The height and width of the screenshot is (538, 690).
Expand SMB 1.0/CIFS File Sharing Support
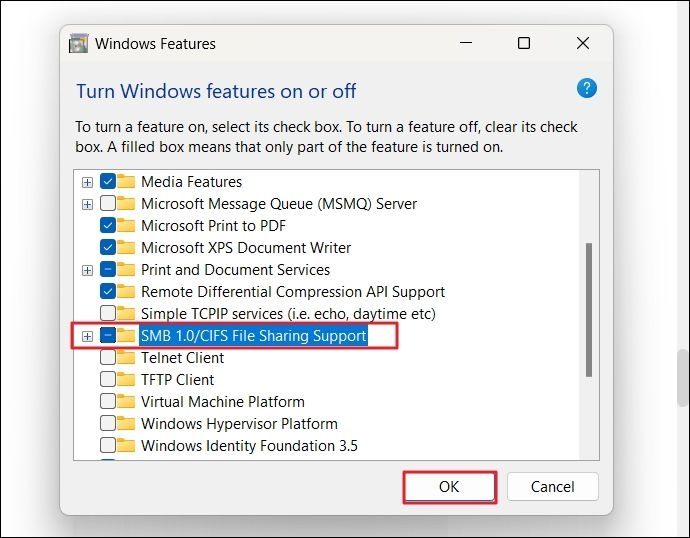coord(88,336)
